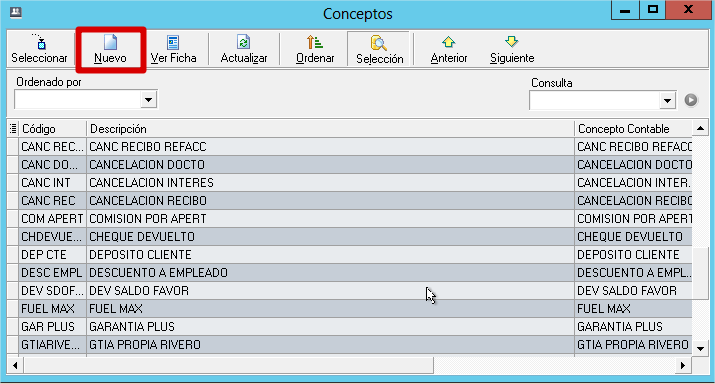Click the vertical scrollbar down arrow
715x384 pixels.
coord(700,348)
